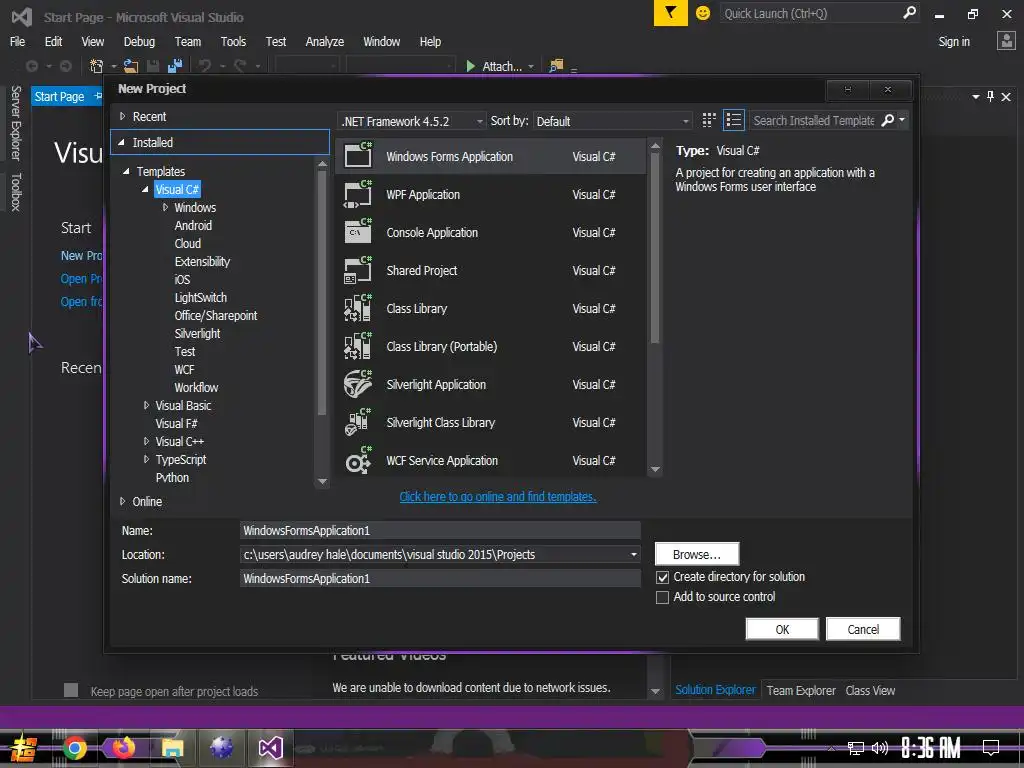Open the Toolbox side tab
This screenshot has width=1024, height=768.
coord(16,192)
